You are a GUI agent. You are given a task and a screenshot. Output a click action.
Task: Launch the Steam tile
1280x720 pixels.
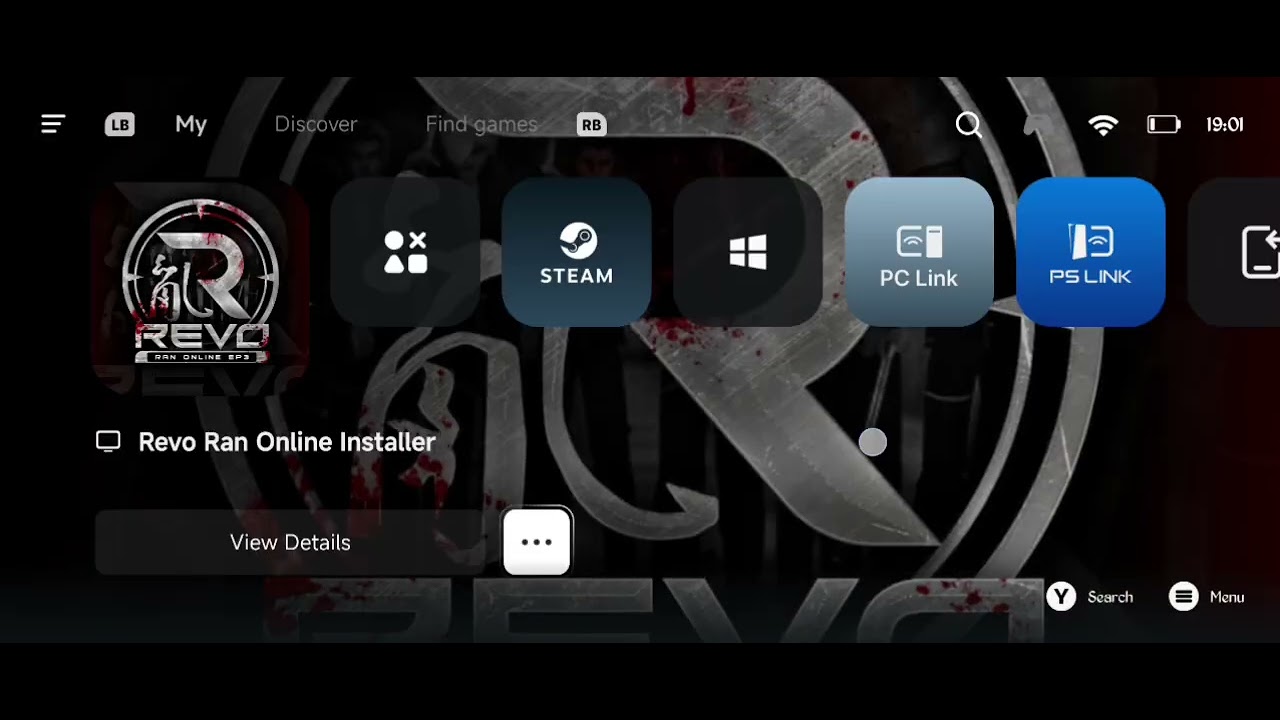577,252
